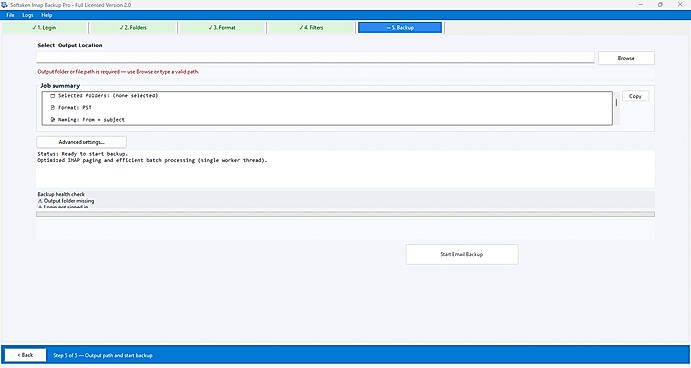Viewport: 691px width, 368px height.
Task: Switch to the 1. Login step tab
Action: (x=45, y=27)
